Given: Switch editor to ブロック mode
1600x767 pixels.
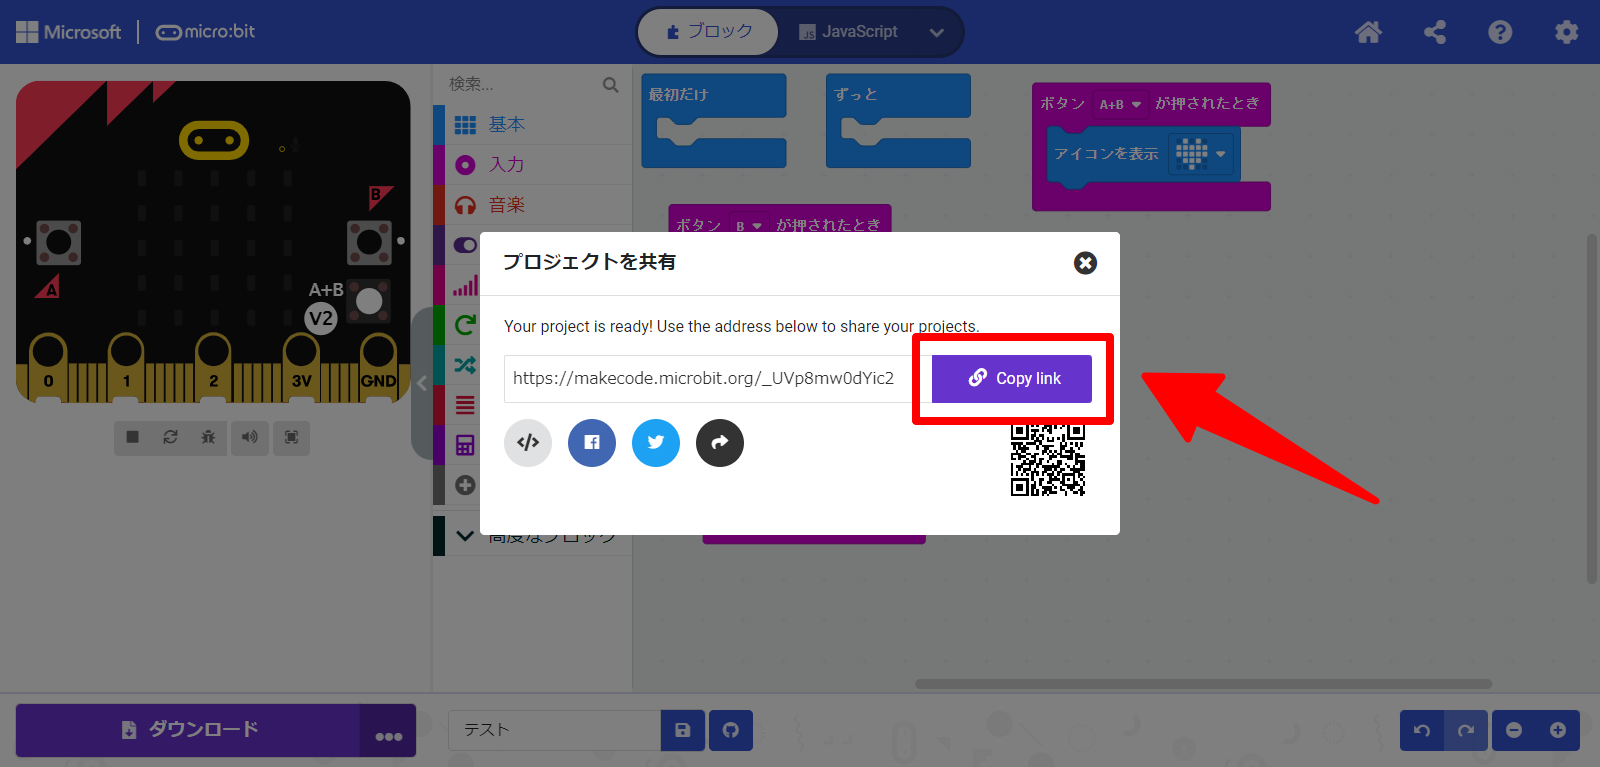Looking at the screenshot, I should (x=709, y=32).
